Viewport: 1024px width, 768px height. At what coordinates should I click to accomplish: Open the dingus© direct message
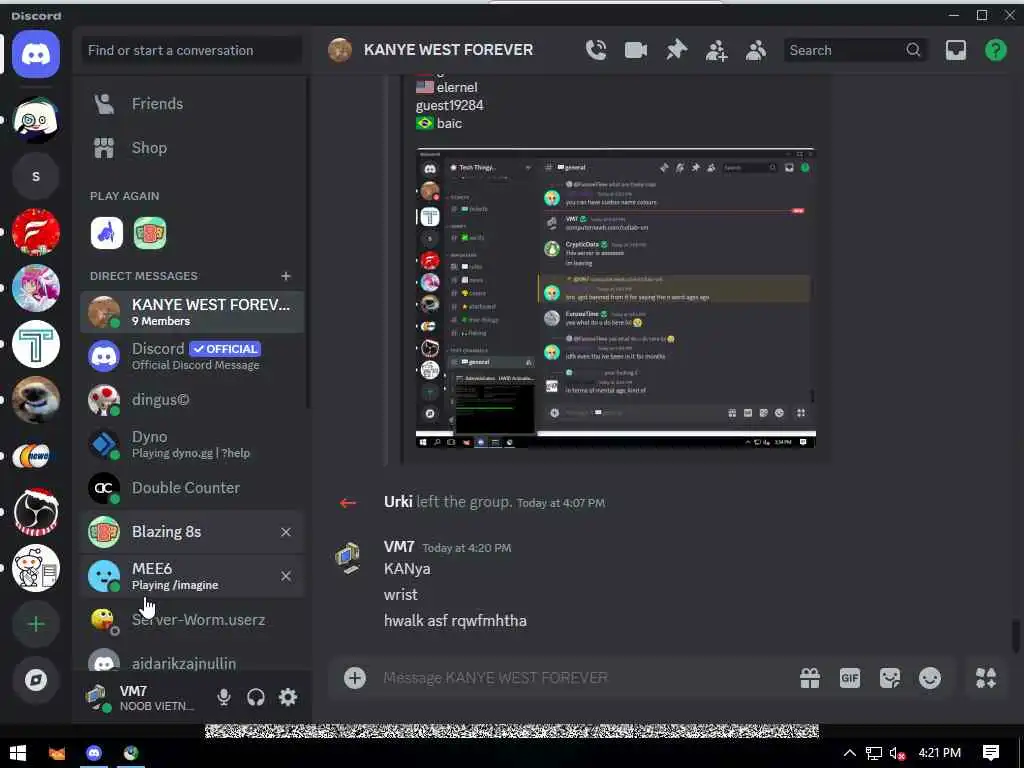pos(193,400)
